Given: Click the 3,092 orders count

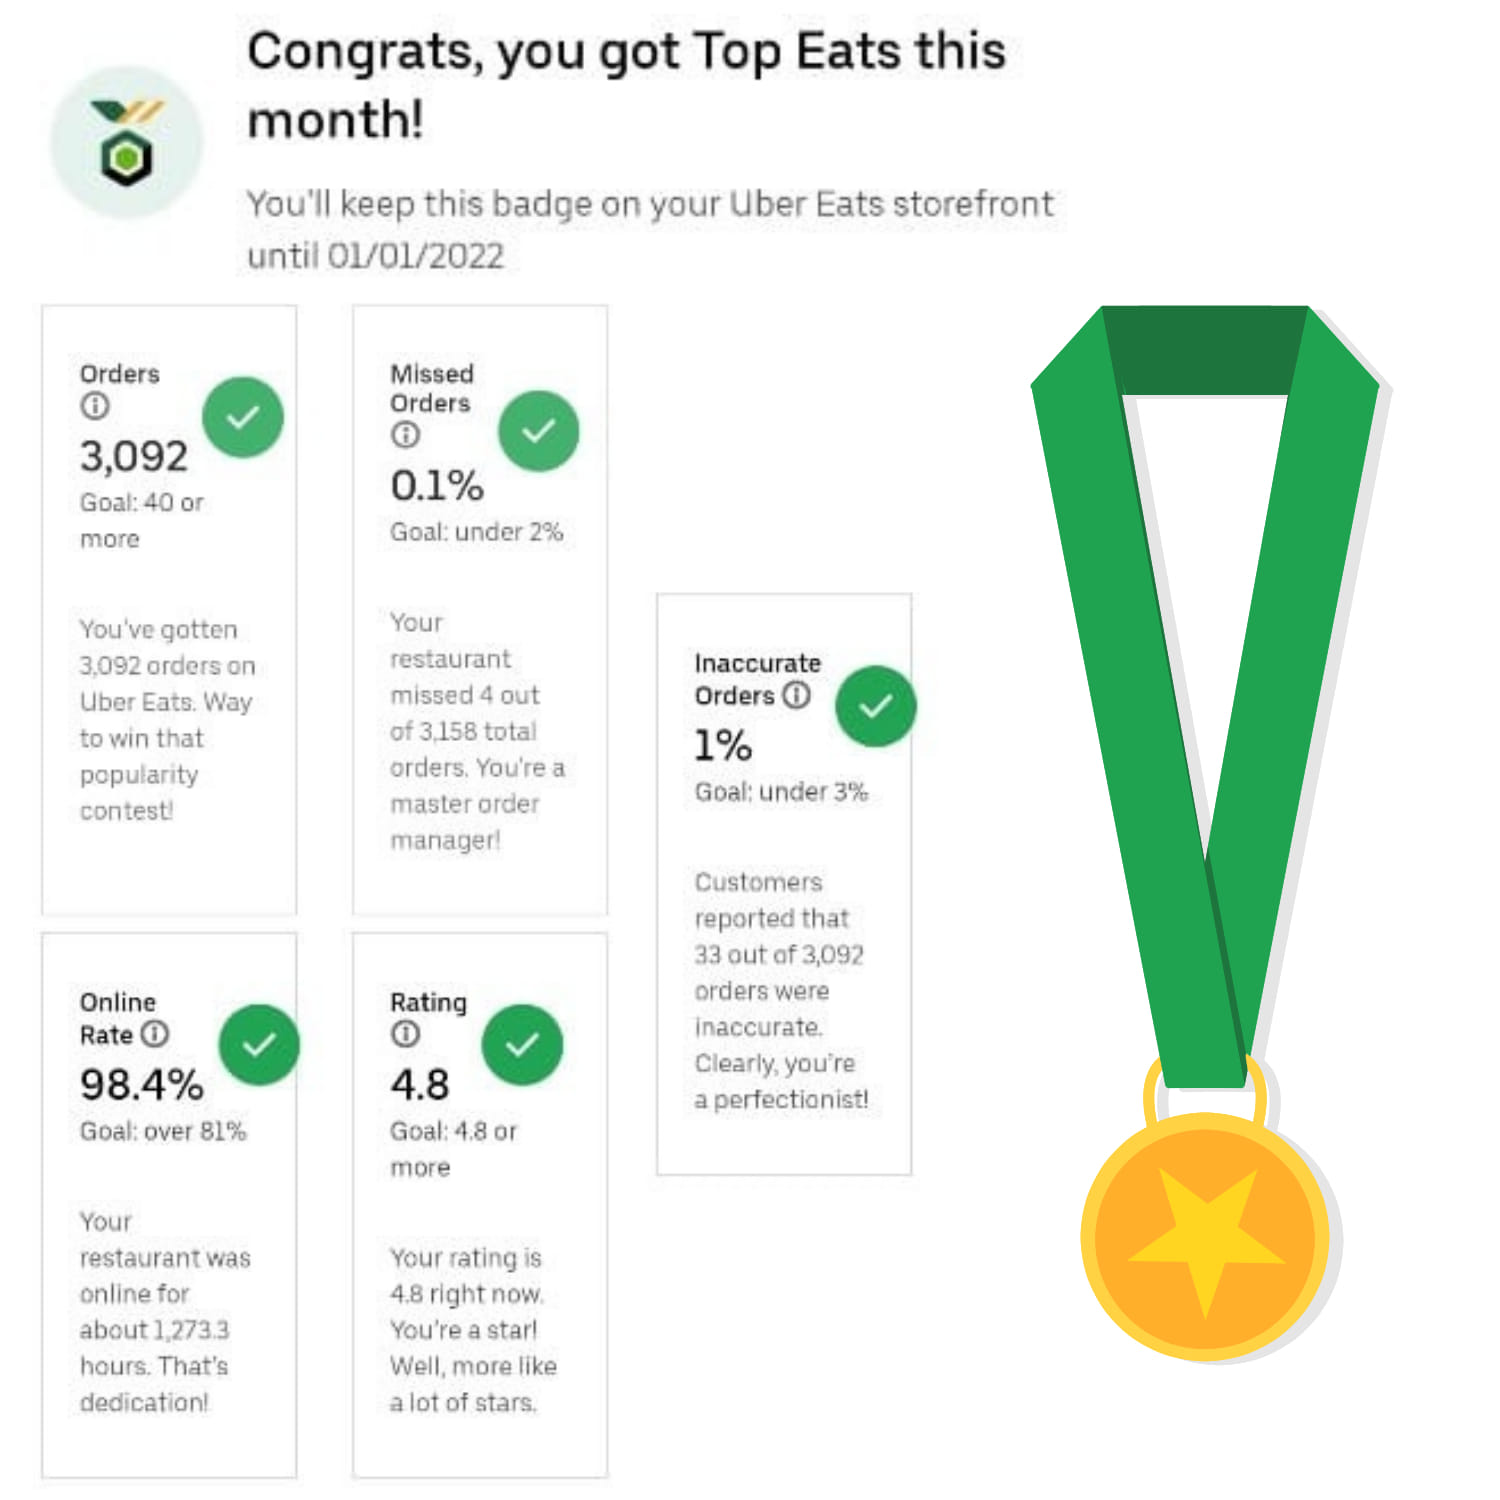Looking at the screenshot, I should point(134,457).
